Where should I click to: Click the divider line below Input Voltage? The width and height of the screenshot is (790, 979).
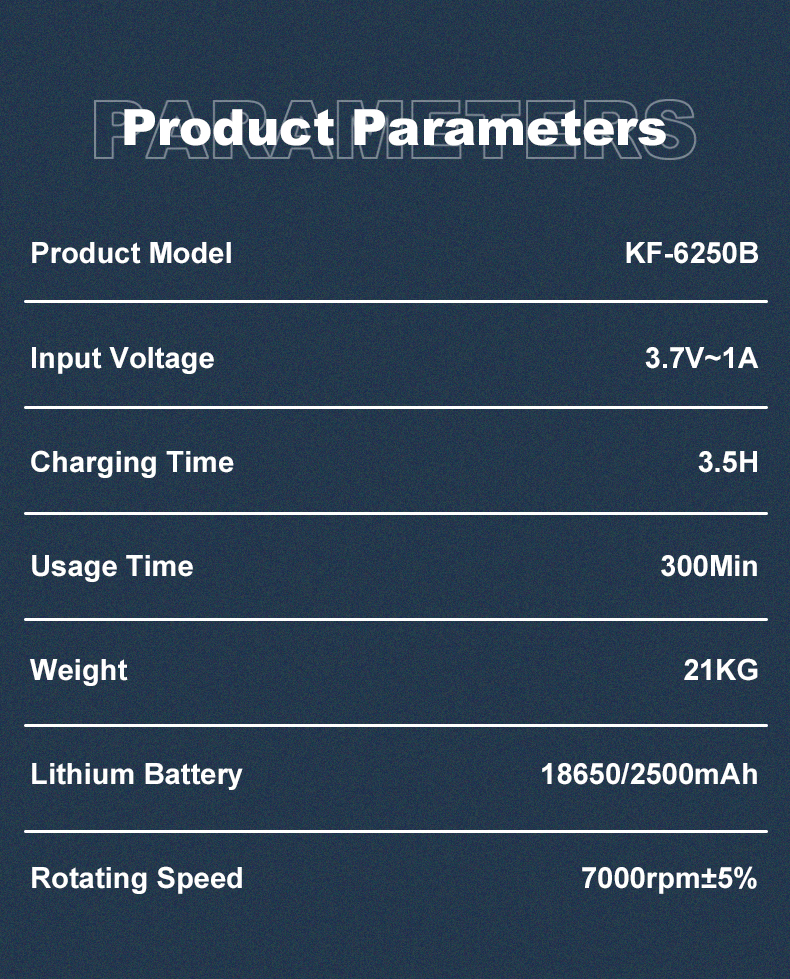[396, 408]
